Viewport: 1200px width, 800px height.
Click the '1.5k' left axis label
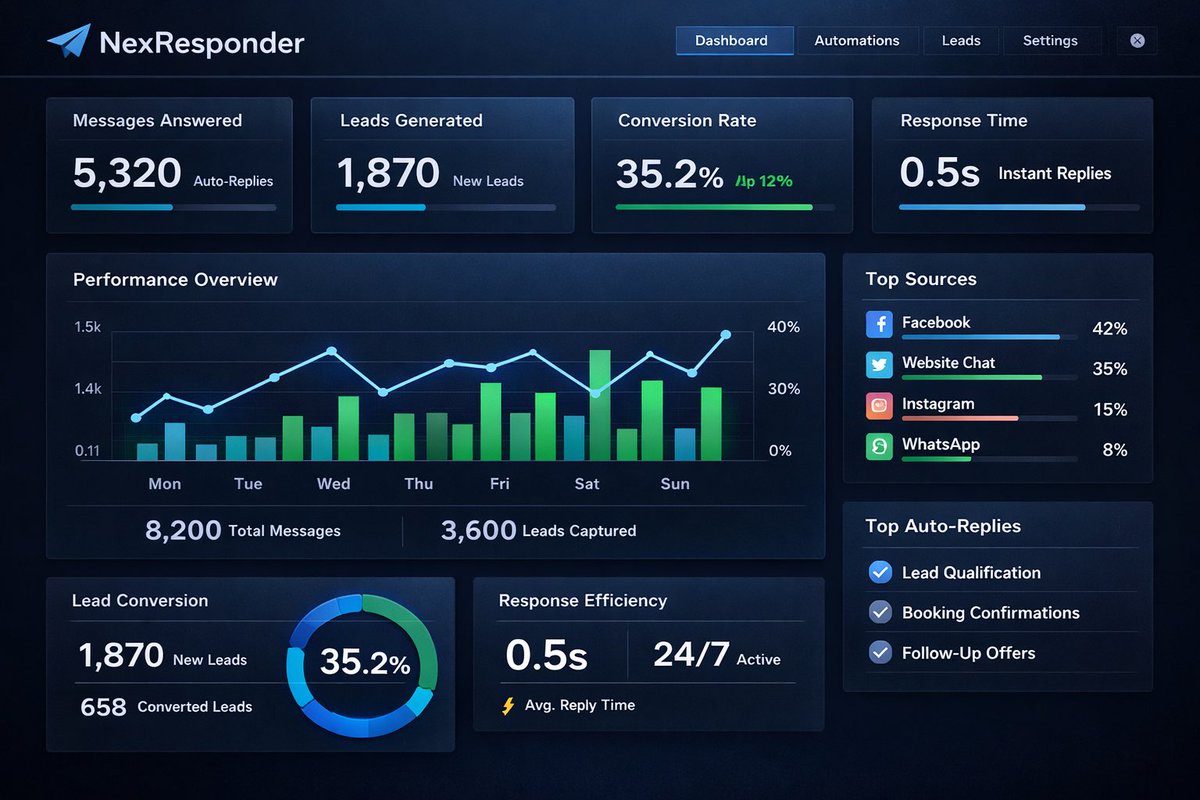pyautogui.click(x=88, y=327)
